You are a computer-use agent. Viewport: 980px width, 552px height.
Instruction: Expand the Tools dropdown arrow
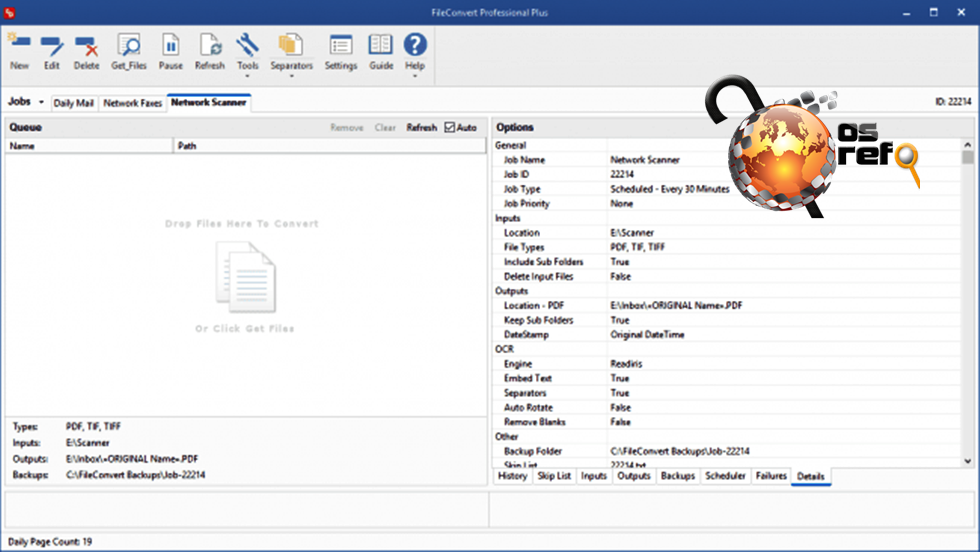tap(248, 76)
